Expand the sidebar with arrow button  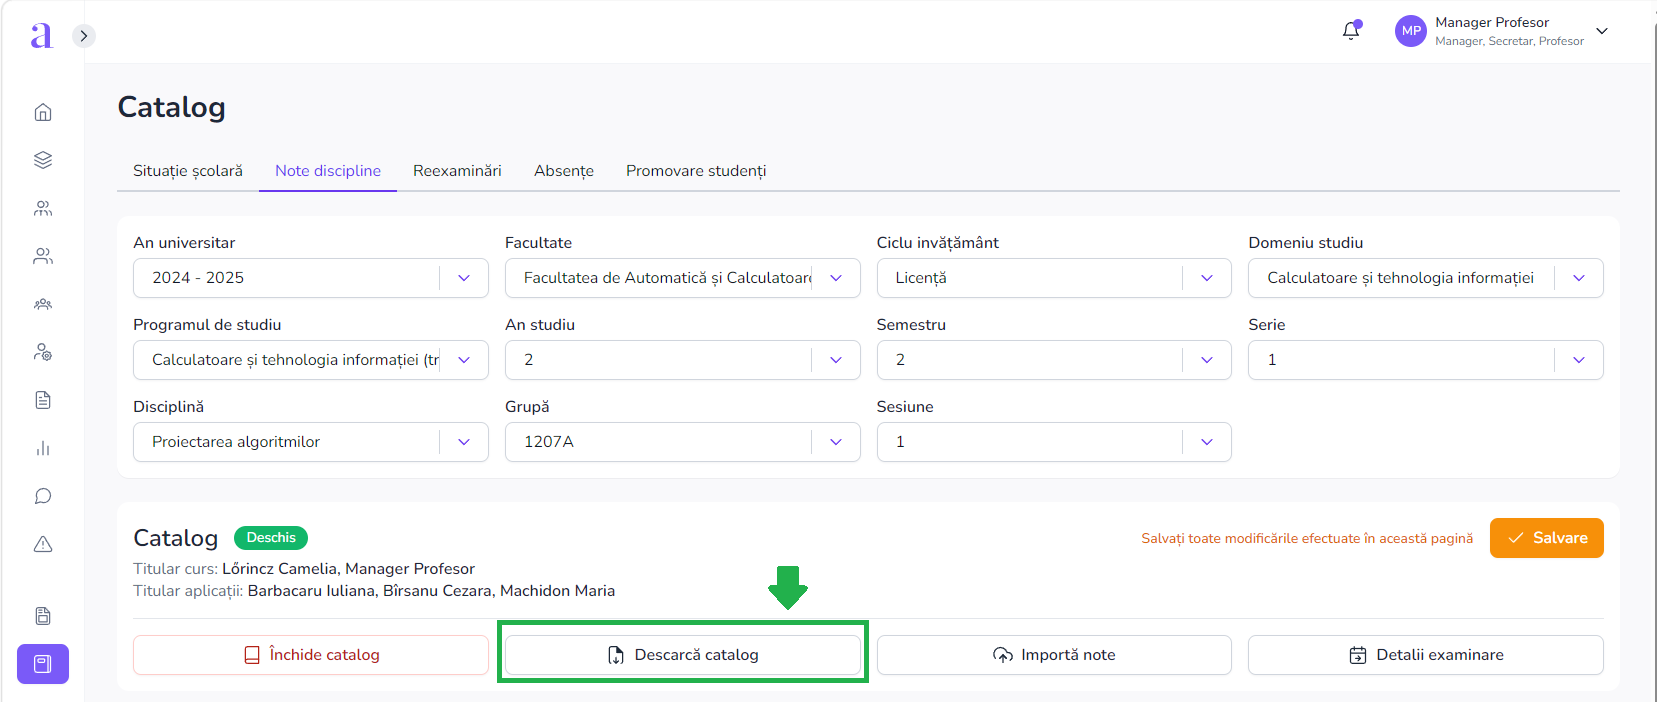pyautogui.click(x=84, y=36)
